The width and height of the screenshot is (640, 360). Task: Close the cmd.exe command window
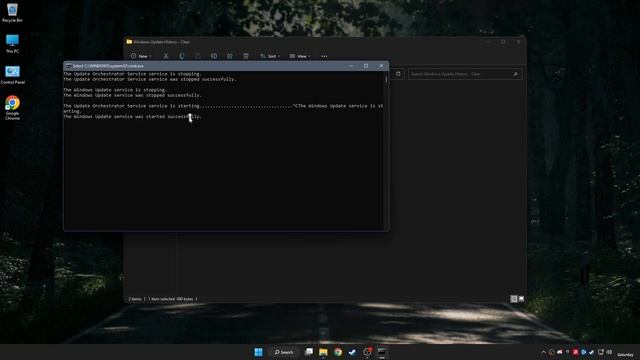click(381, 66)
